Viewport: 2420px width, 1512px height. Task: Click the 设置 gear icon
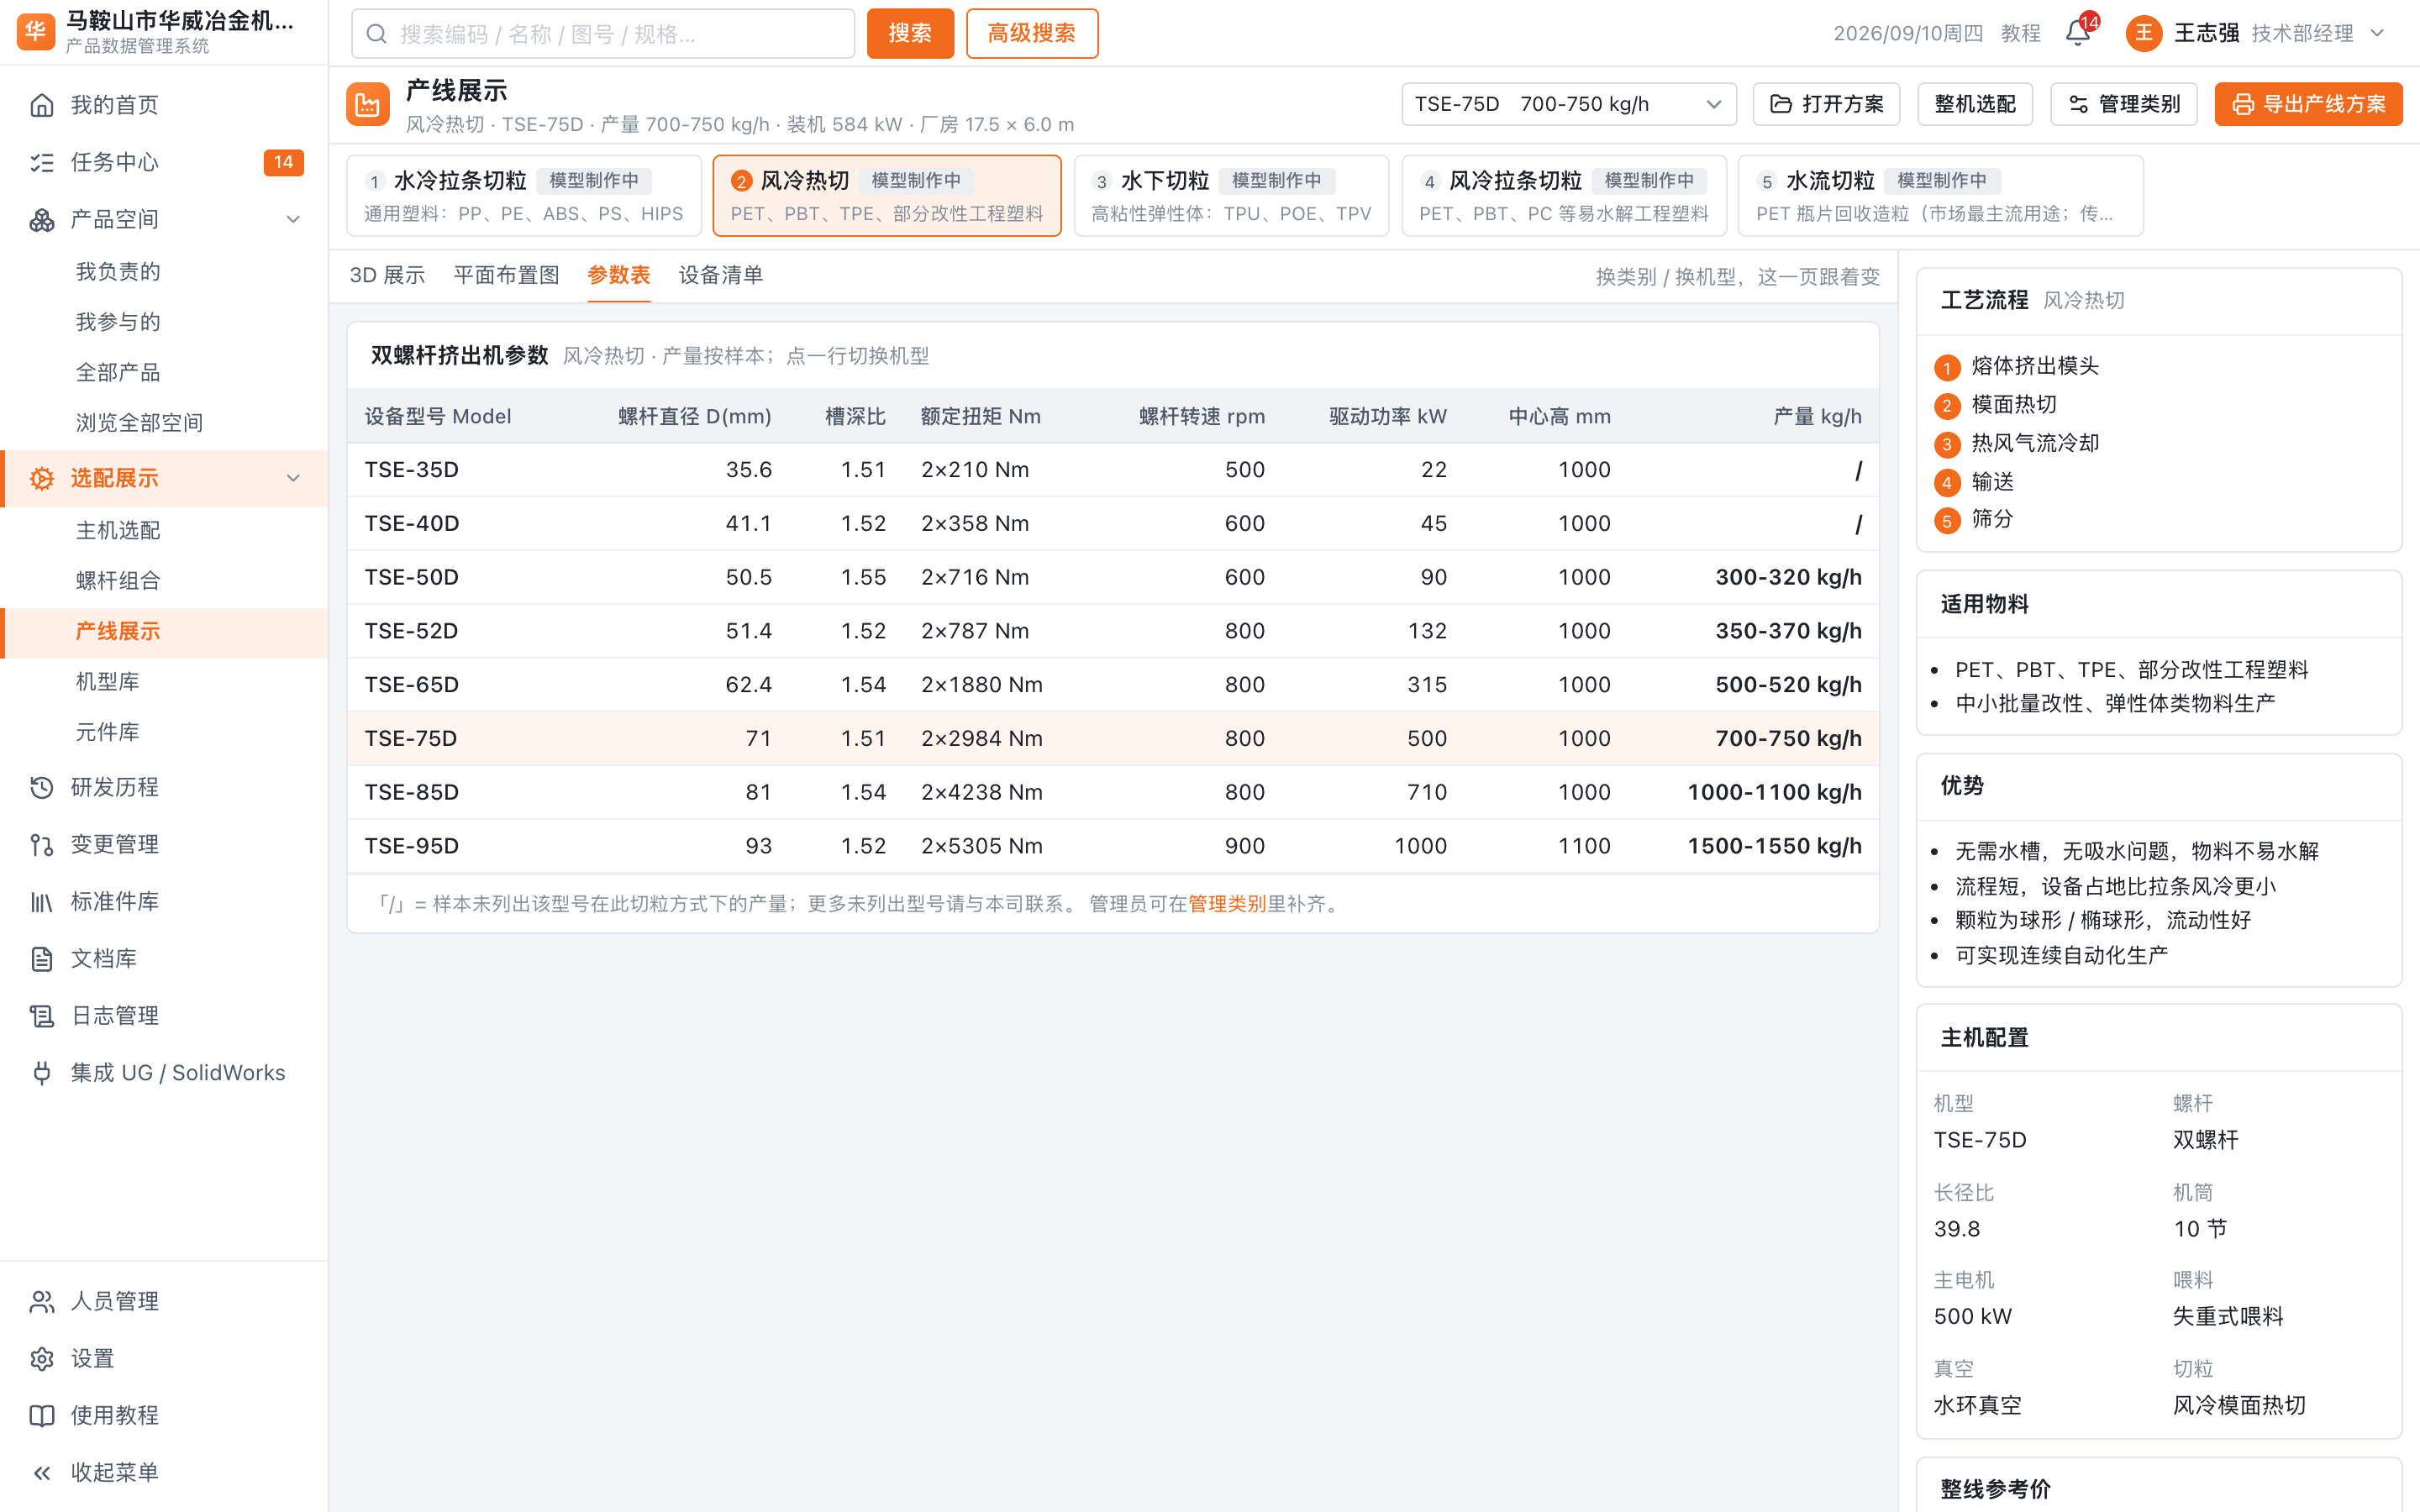tap(42, 1358)
